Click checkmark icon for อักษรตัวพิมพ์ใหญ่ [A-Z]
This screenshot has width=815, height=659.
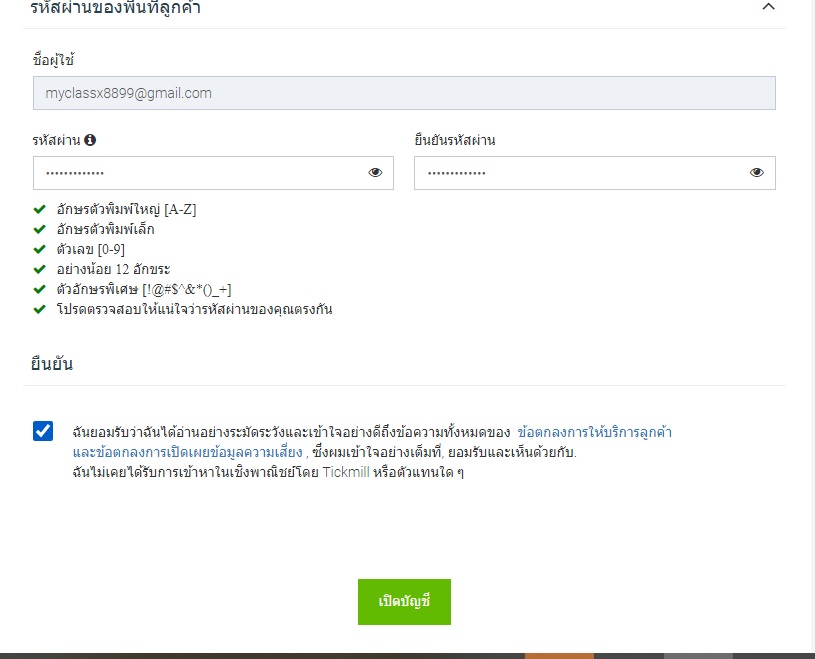click(x=39, y=210)
